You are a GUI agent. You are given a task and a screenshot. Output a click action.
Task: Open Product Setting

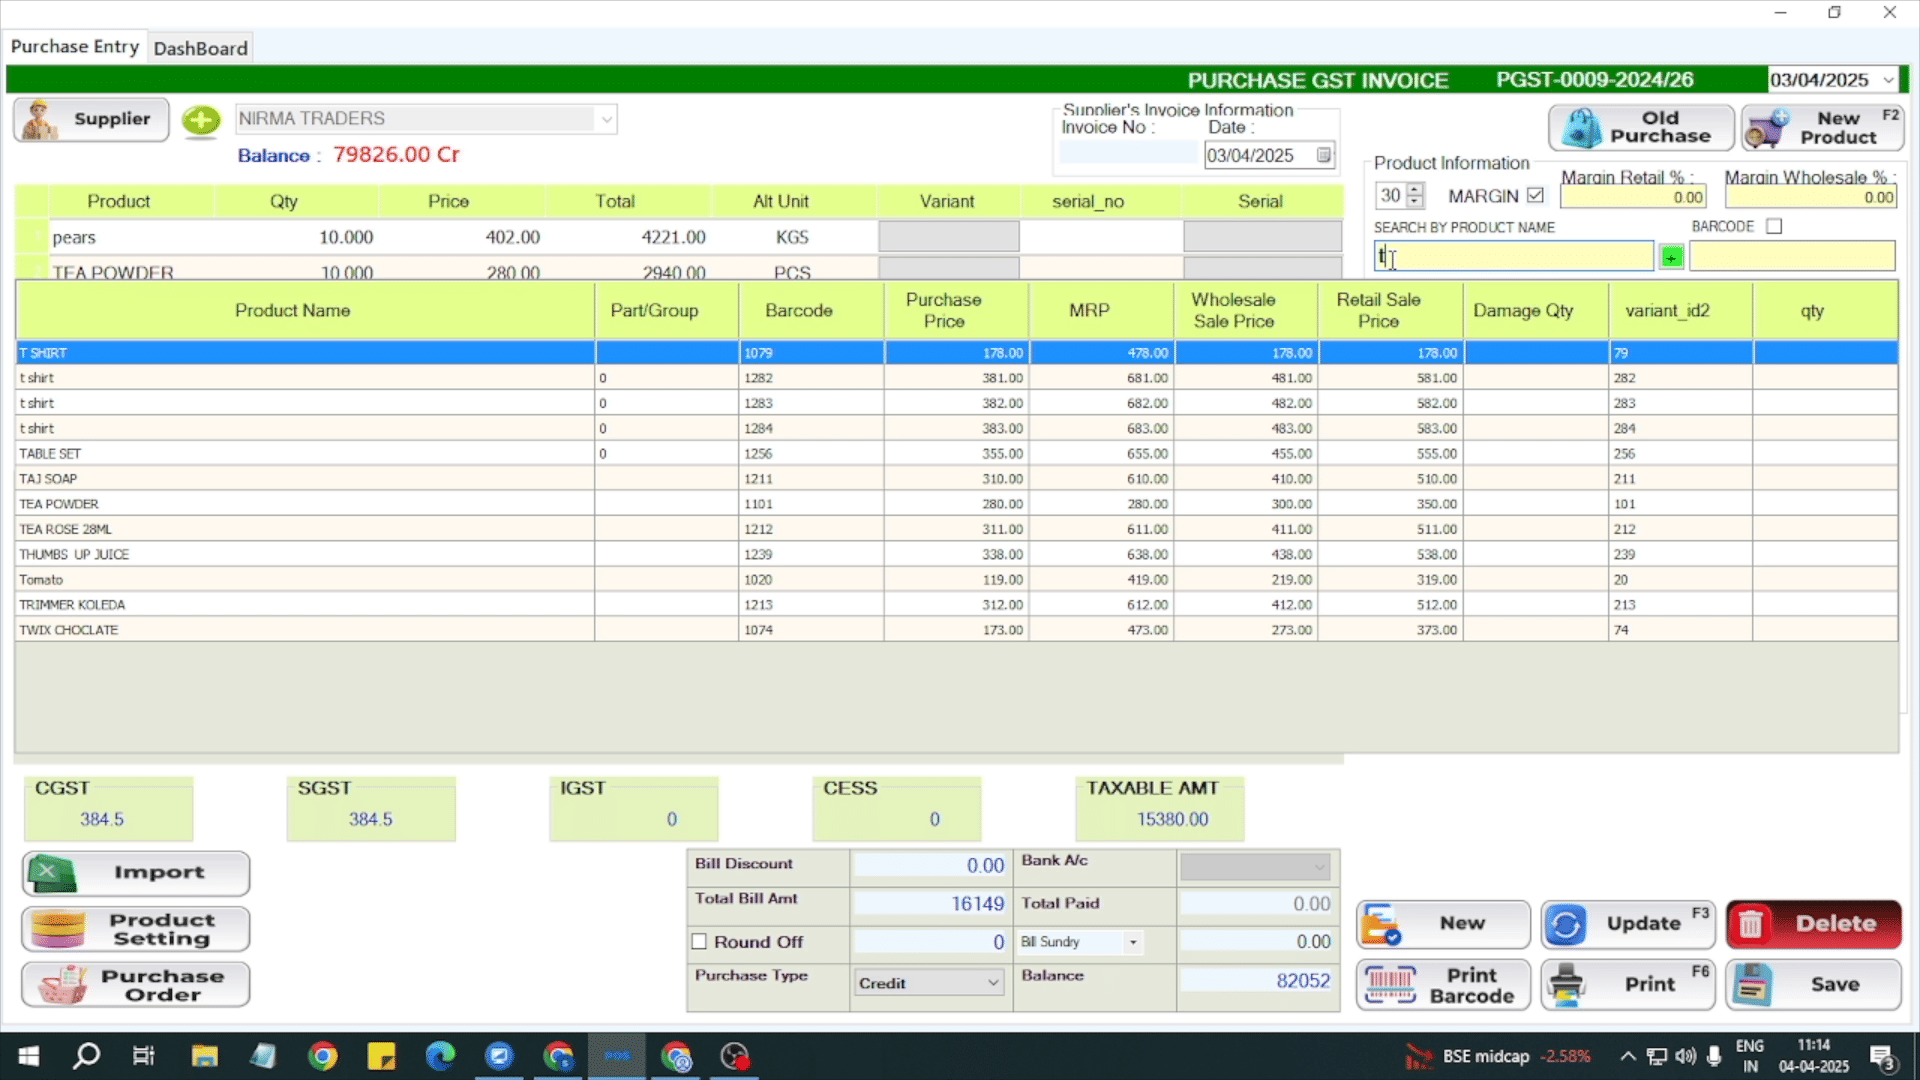(136, 929)
